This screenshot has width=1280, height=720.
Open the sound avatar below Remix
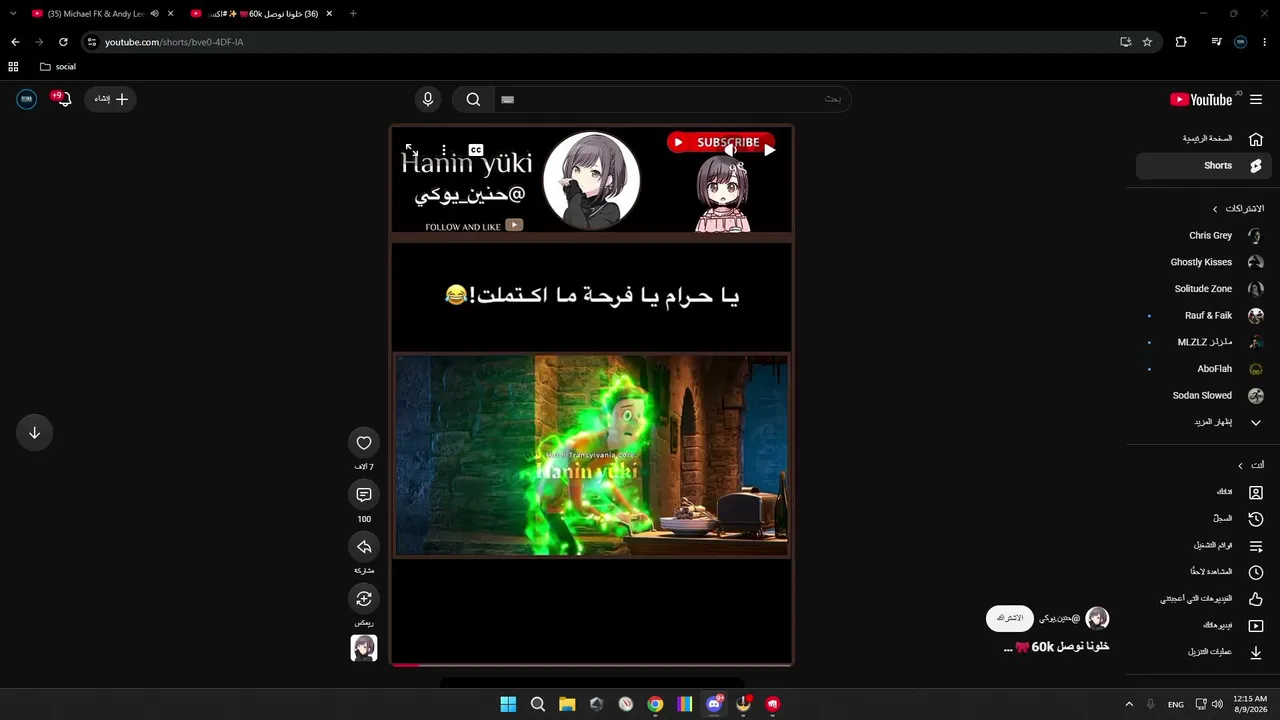coord(364,648)
